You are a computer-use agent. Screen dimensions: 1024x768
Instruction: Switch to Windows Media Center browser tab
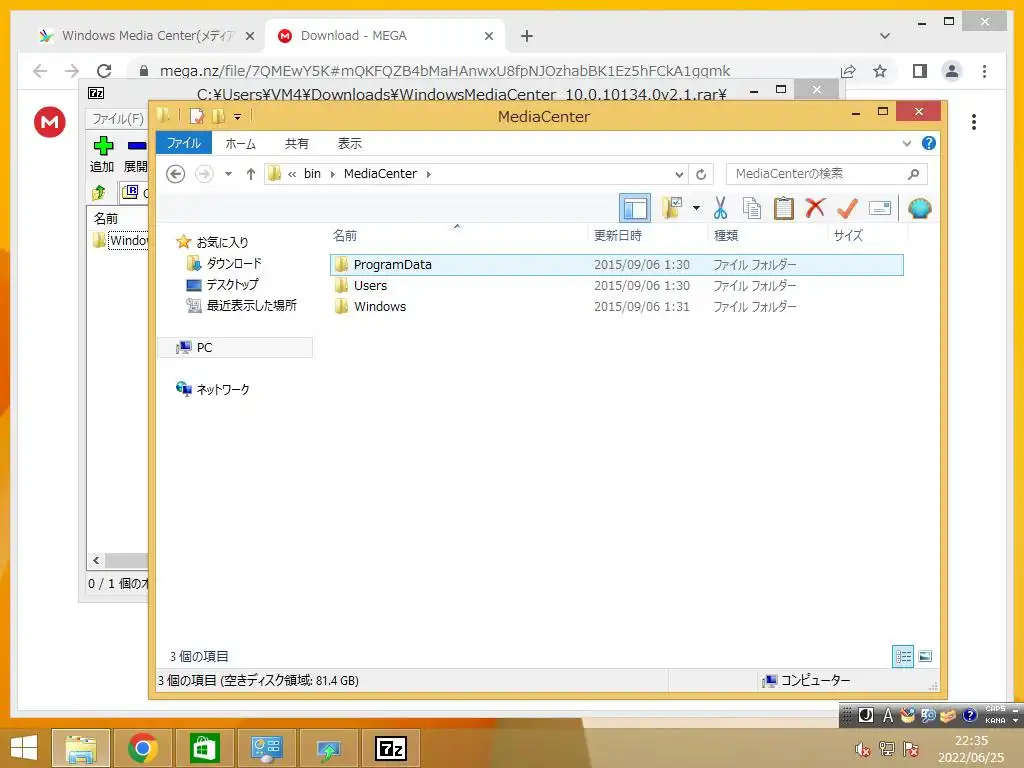[x=146, y=36]
